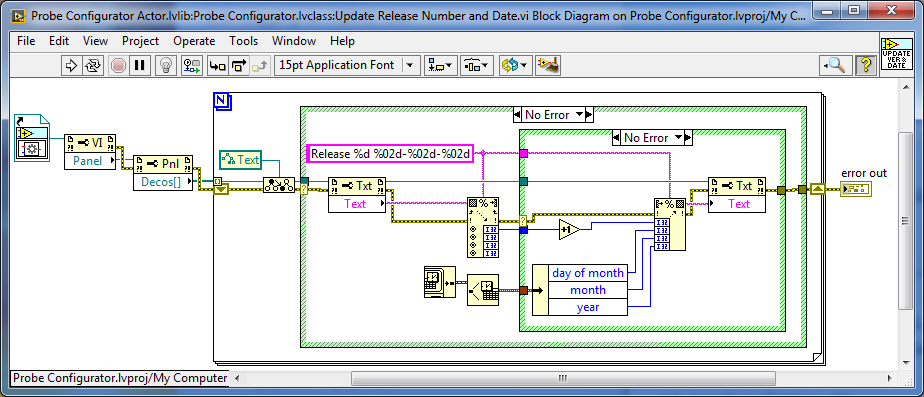The image size is (924, 397).
Task: Open inner case selector No Error dropdown
Action: point(677,138)
